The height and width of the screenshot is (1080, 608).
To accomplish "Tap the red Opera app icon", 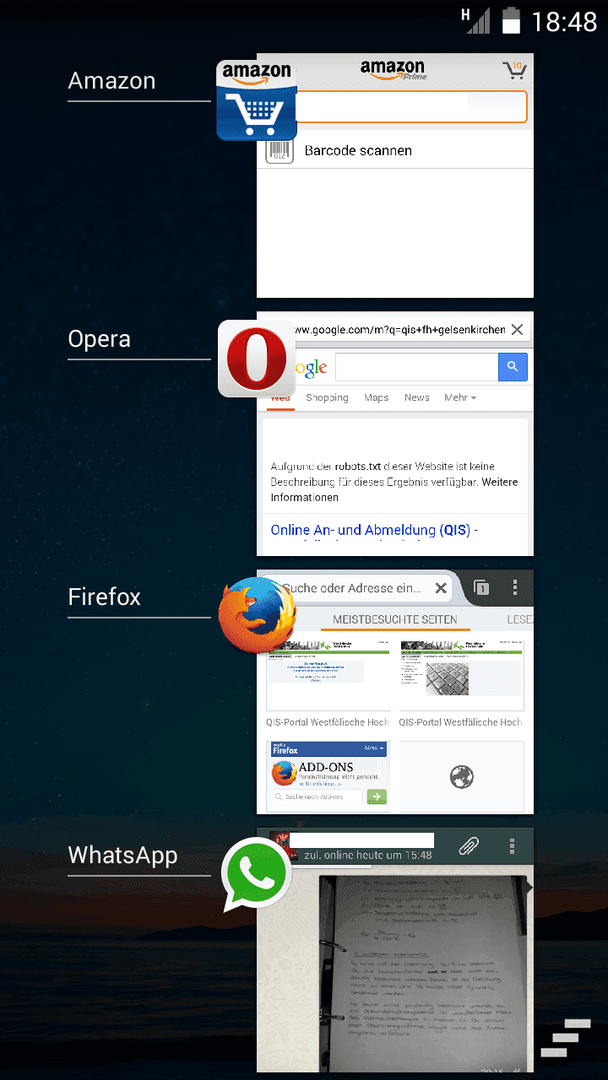I will click(257, 358).
